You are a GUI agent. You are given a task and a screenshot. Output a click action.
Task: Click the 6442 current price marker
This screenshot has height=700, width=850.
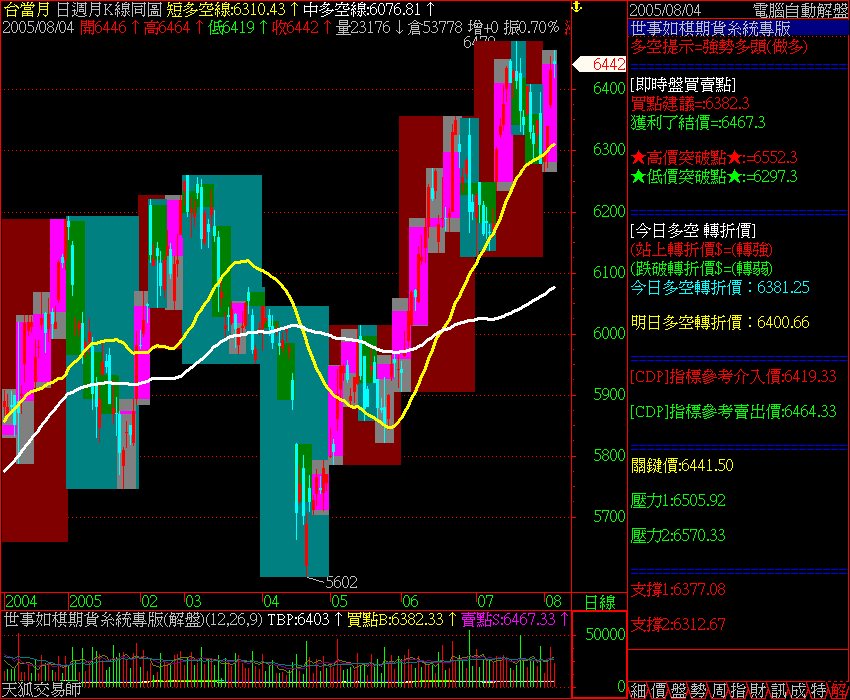click(x=607, y=64)
